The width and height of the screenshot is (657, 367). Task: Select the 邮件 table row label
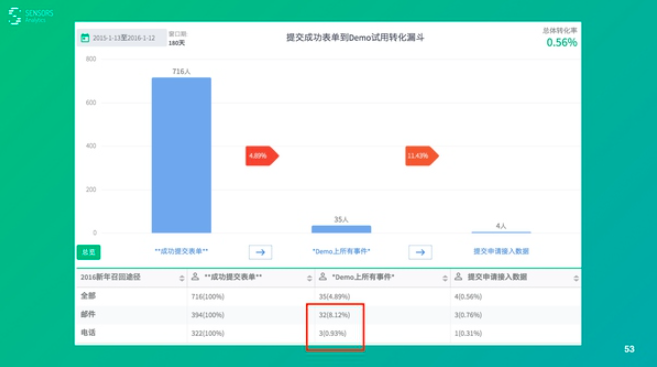pyautogui.click(x=88, y=314)
